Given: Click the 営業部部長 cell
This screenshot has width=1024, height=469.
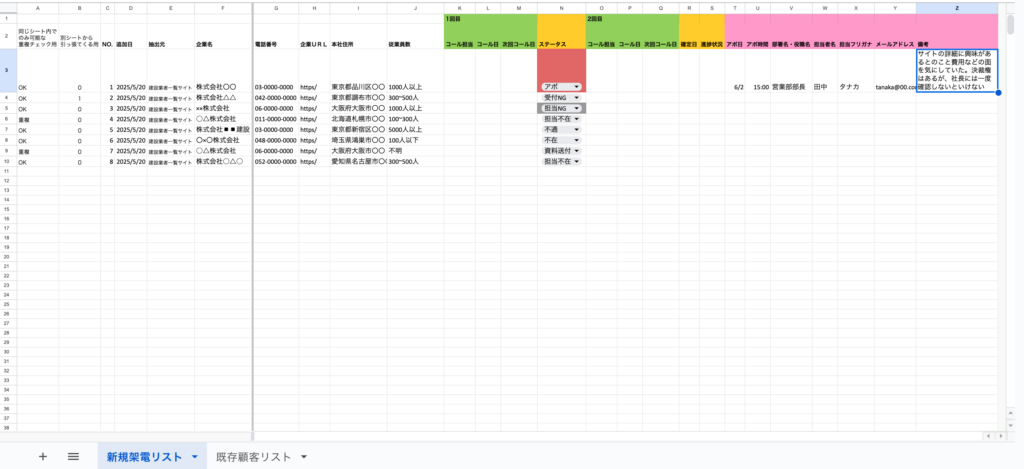Looking at the screenshot, I should tap(789, 87).
